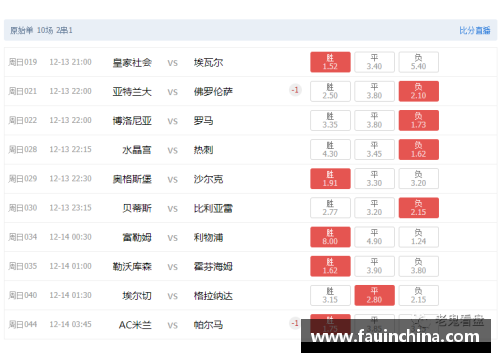The image size is (500, 362).
Task: Toggle 胜 8.00 for 富勒姆 match
Action: pos(330,237)
